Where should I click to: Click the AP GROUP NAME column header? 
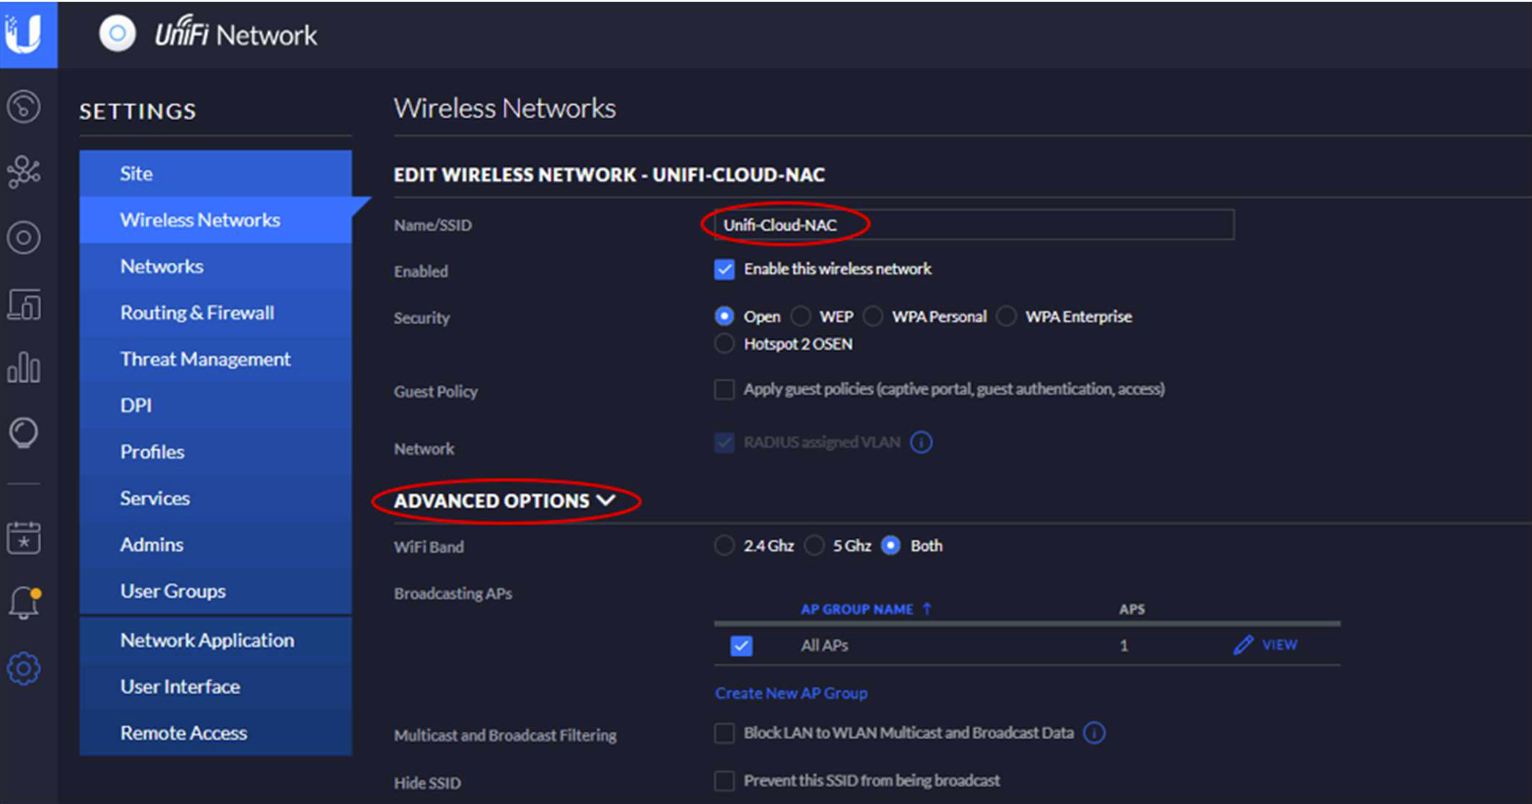pyautogui.click(x=857, y=609)
